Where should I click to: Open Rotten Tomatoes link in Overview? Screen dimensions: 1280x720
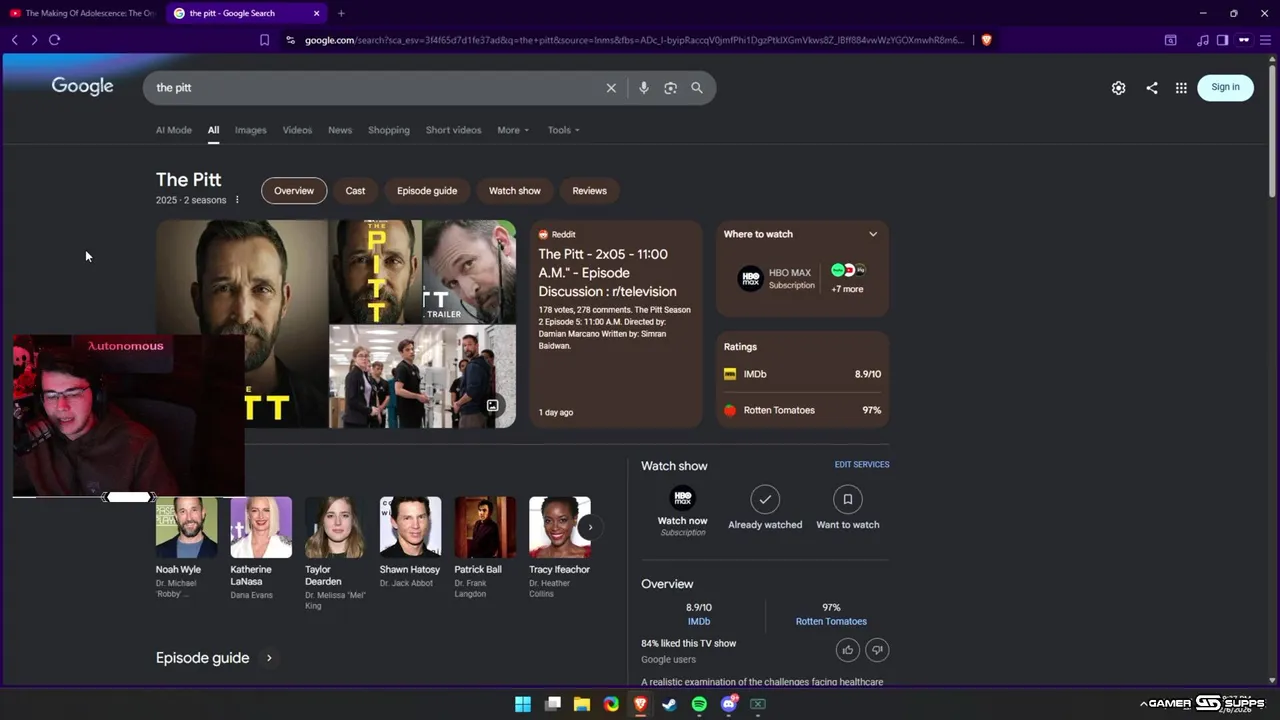tap(831, 621)
